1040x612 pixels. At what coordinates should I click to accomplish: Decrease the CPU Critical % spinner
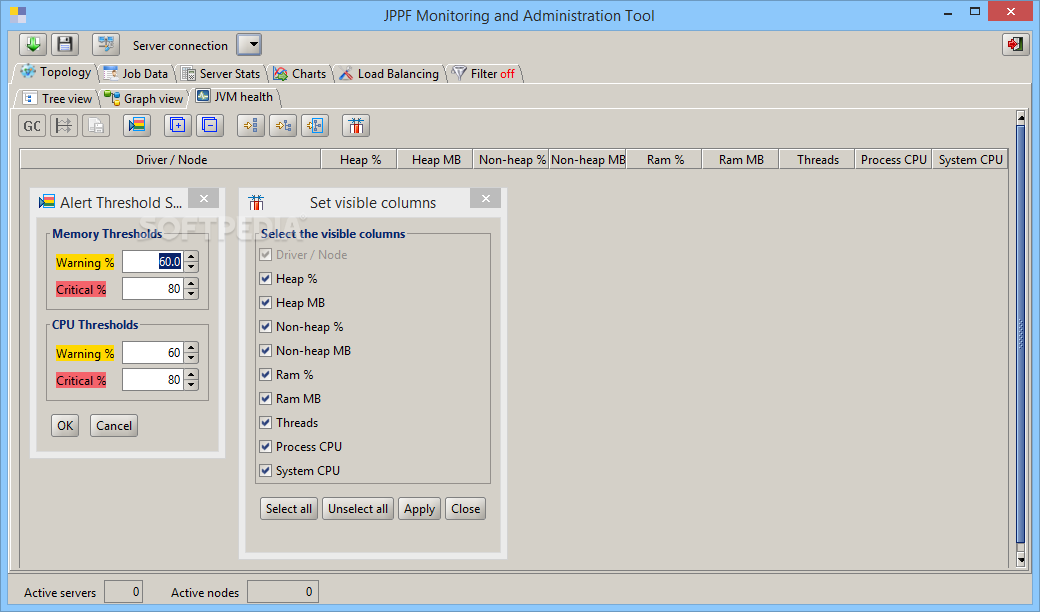point(191,385)
